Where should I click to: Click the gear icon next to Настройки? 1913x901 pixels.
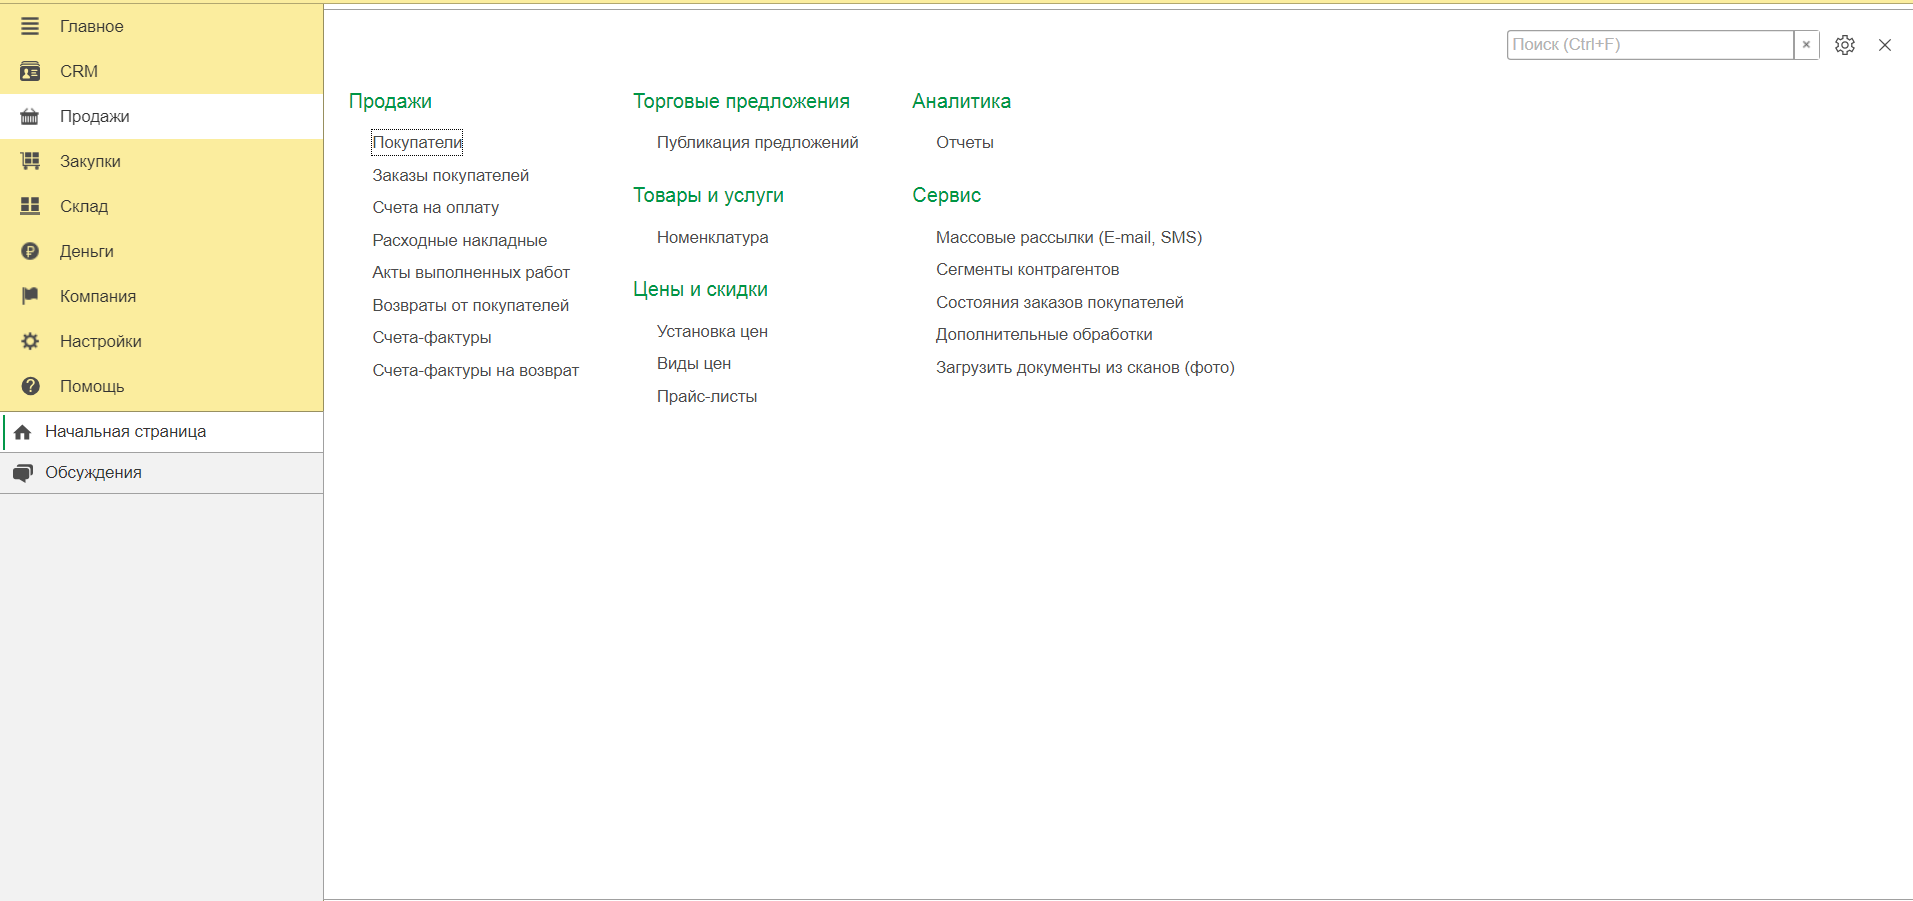pyautogui.click(x=30, y=341)
